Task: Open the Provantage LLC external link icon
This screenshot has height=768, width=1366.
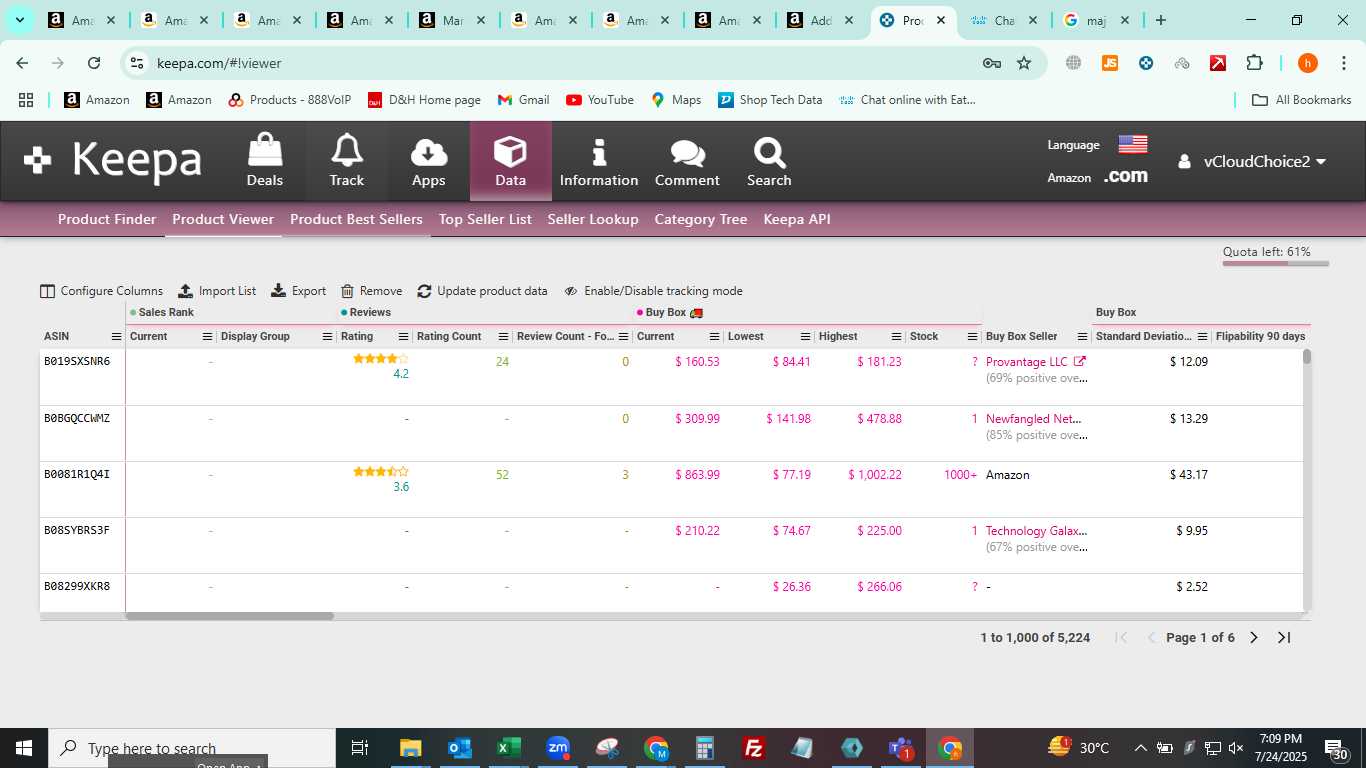Action: pos(1080,362)
